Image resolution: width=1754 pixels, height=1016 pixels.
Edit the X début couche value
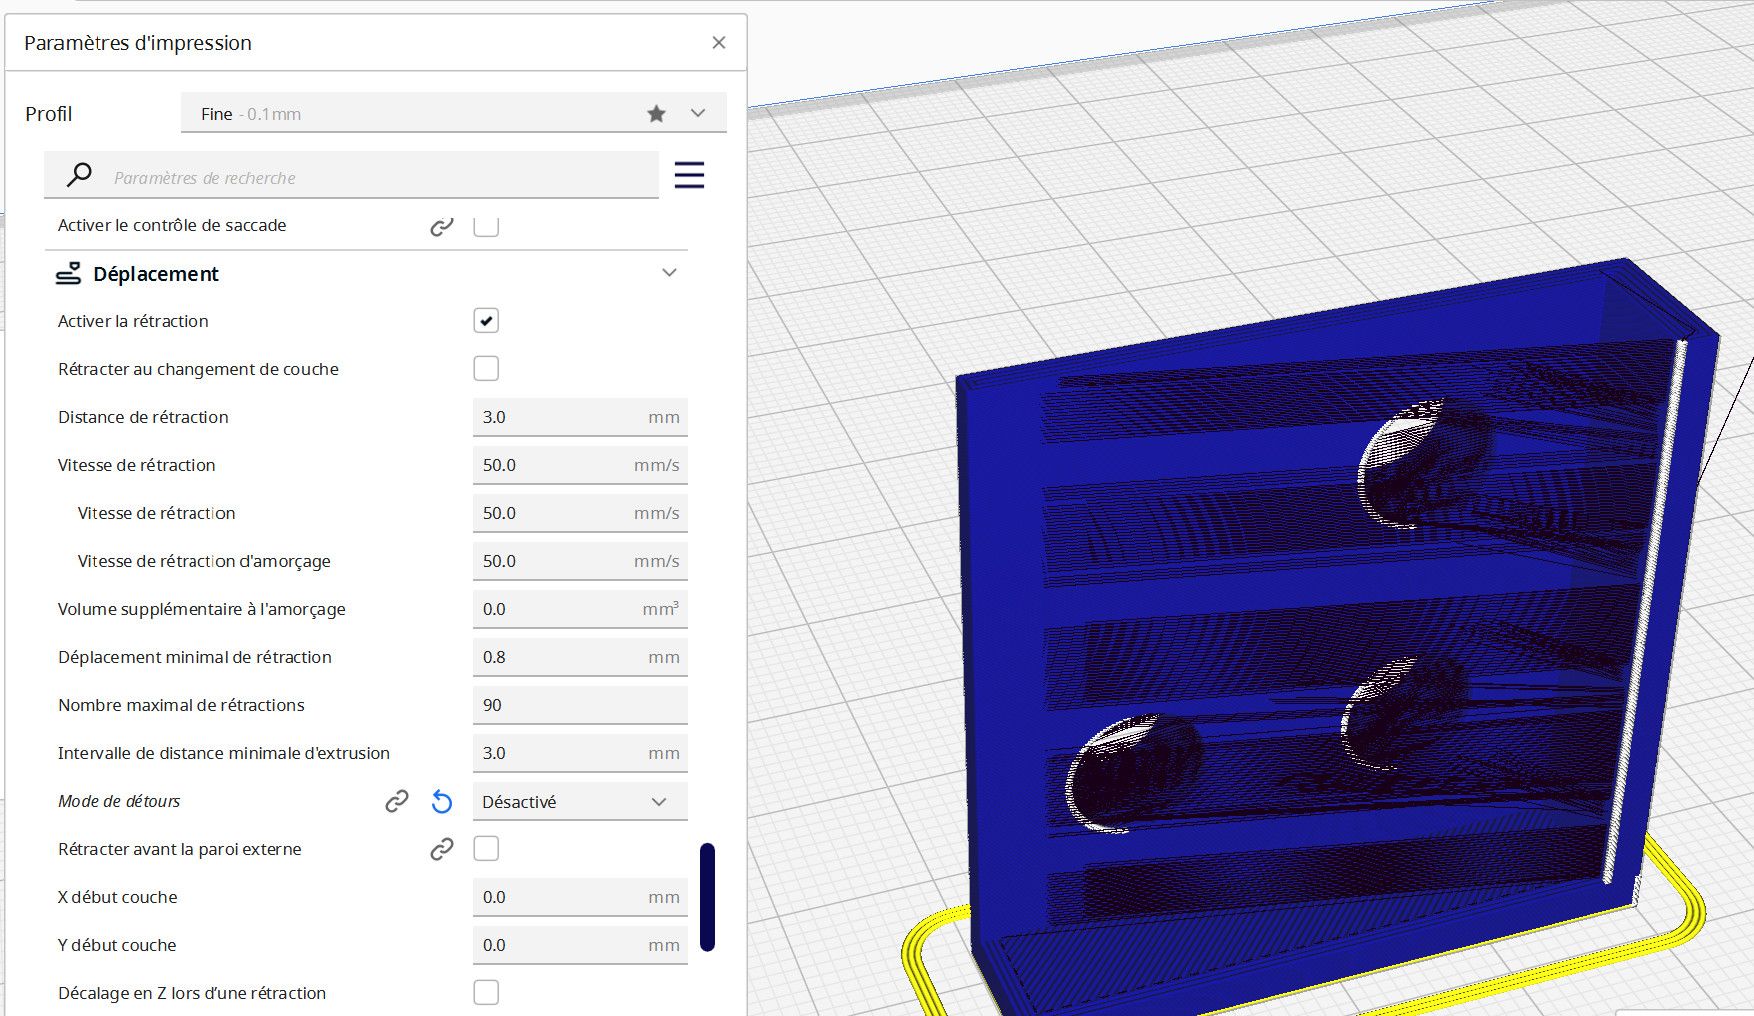[580, 897]
